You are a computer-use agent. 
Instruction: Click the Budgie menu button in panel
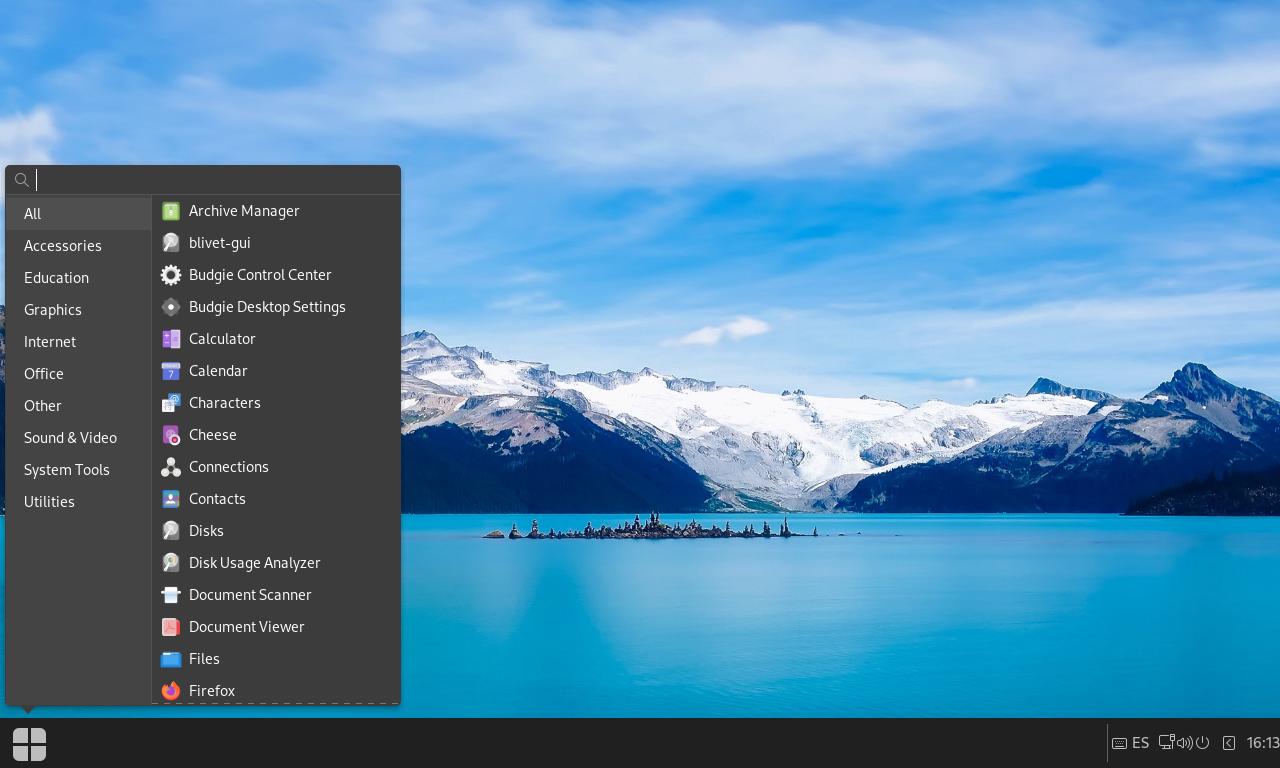point(29,744)
